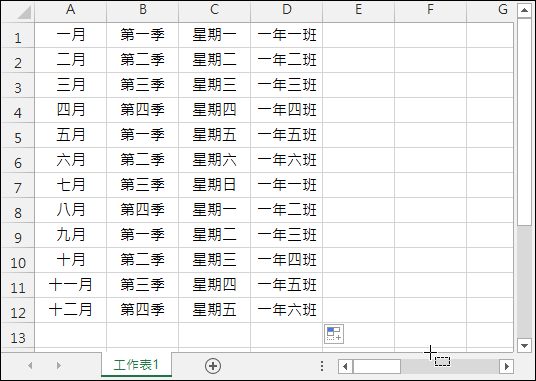Select 一年四班 cell in row 4
The height and width of the screenshot is (381, 536).
coord(286,110)
